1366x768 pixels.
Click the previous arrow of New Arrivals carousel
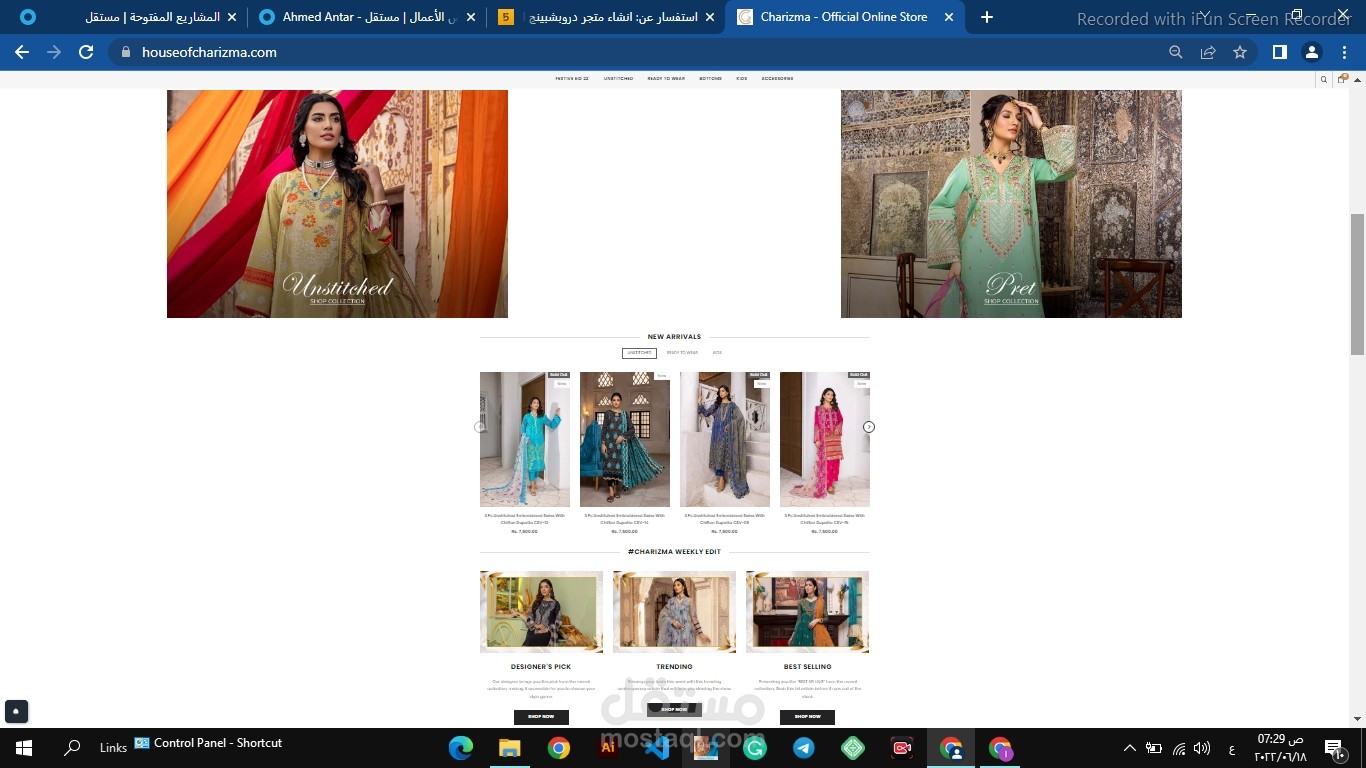point(480,427)
